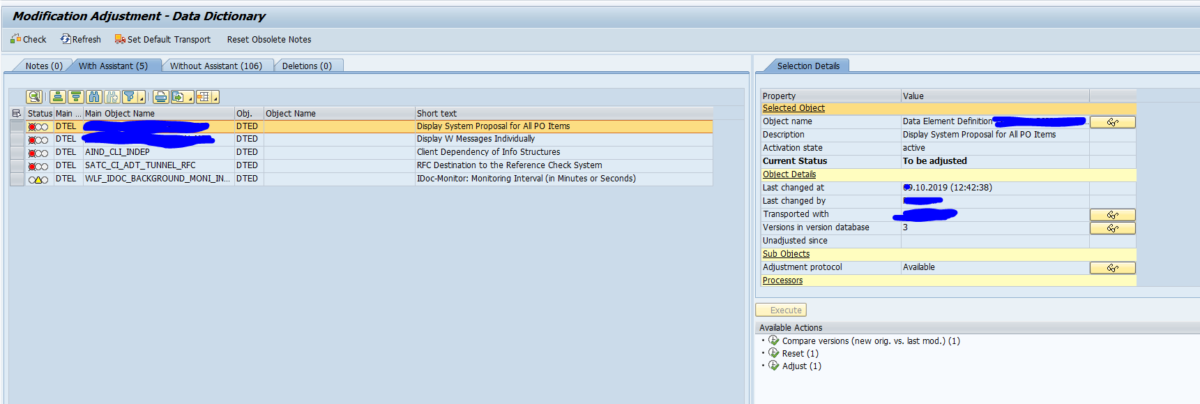
Task: Switch to the Without Assistant (106) tab
Action: (x=216, y=66)
